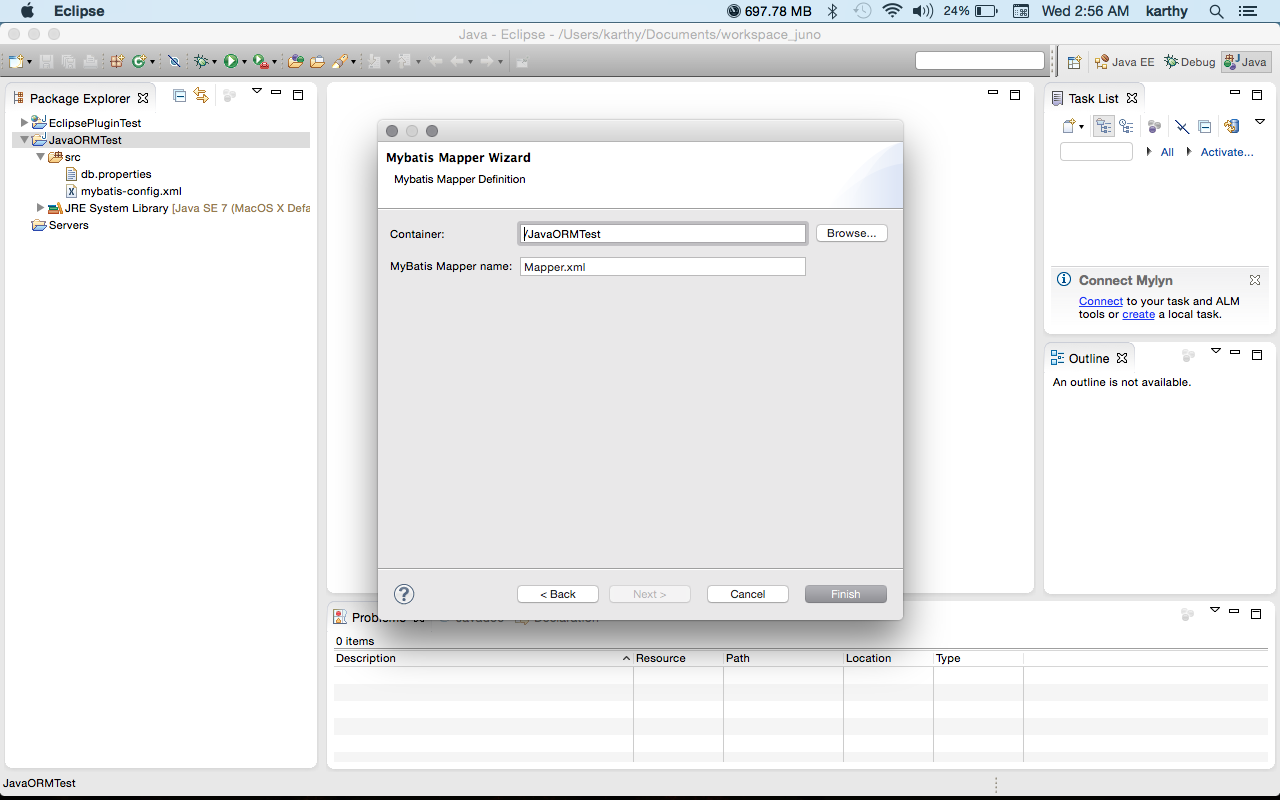Click the Quick Access search field

pyautogui.click(x=980, y=61)
